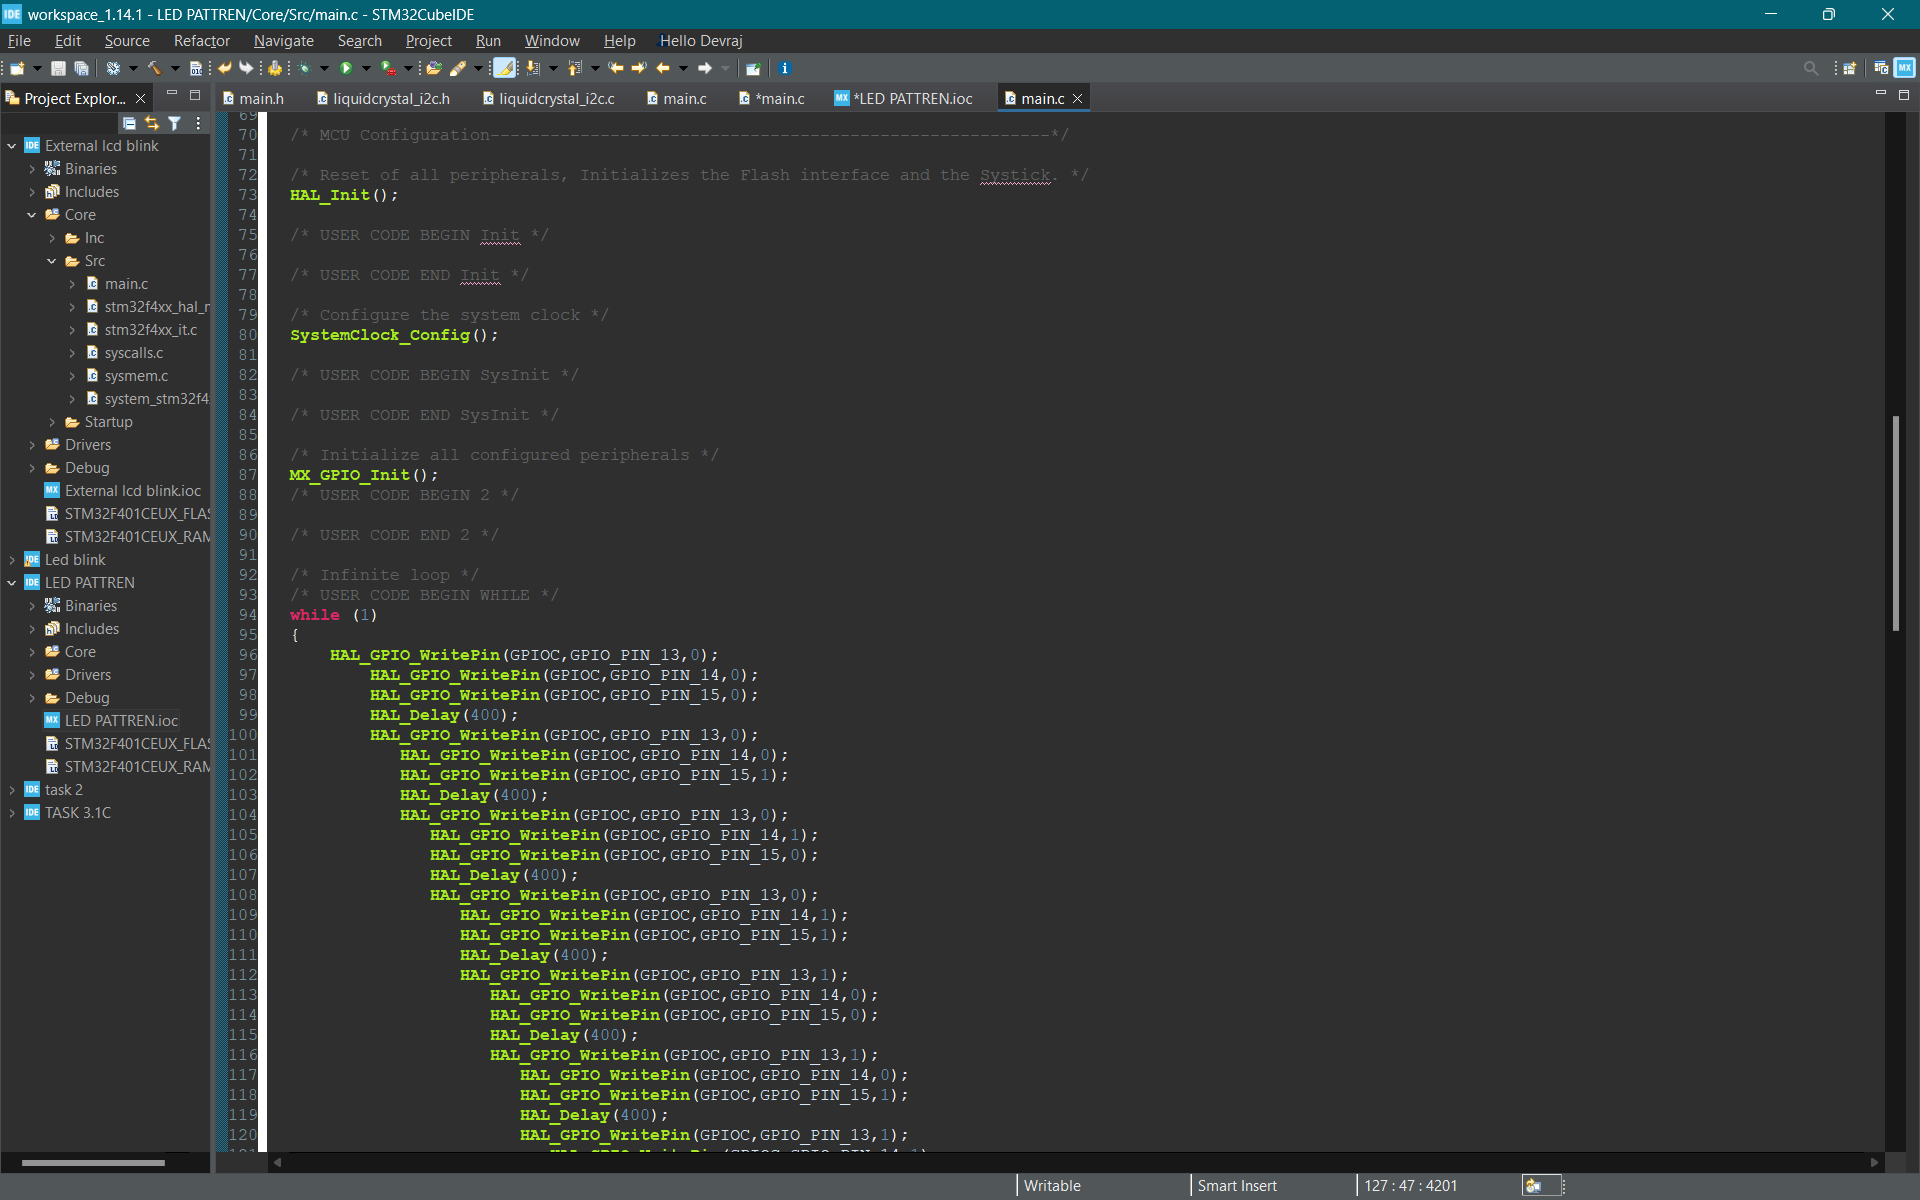Open dropdown arrow beside Build hammer
The width and height of the screenshot is (1920, 1200).
pos(175,68)
